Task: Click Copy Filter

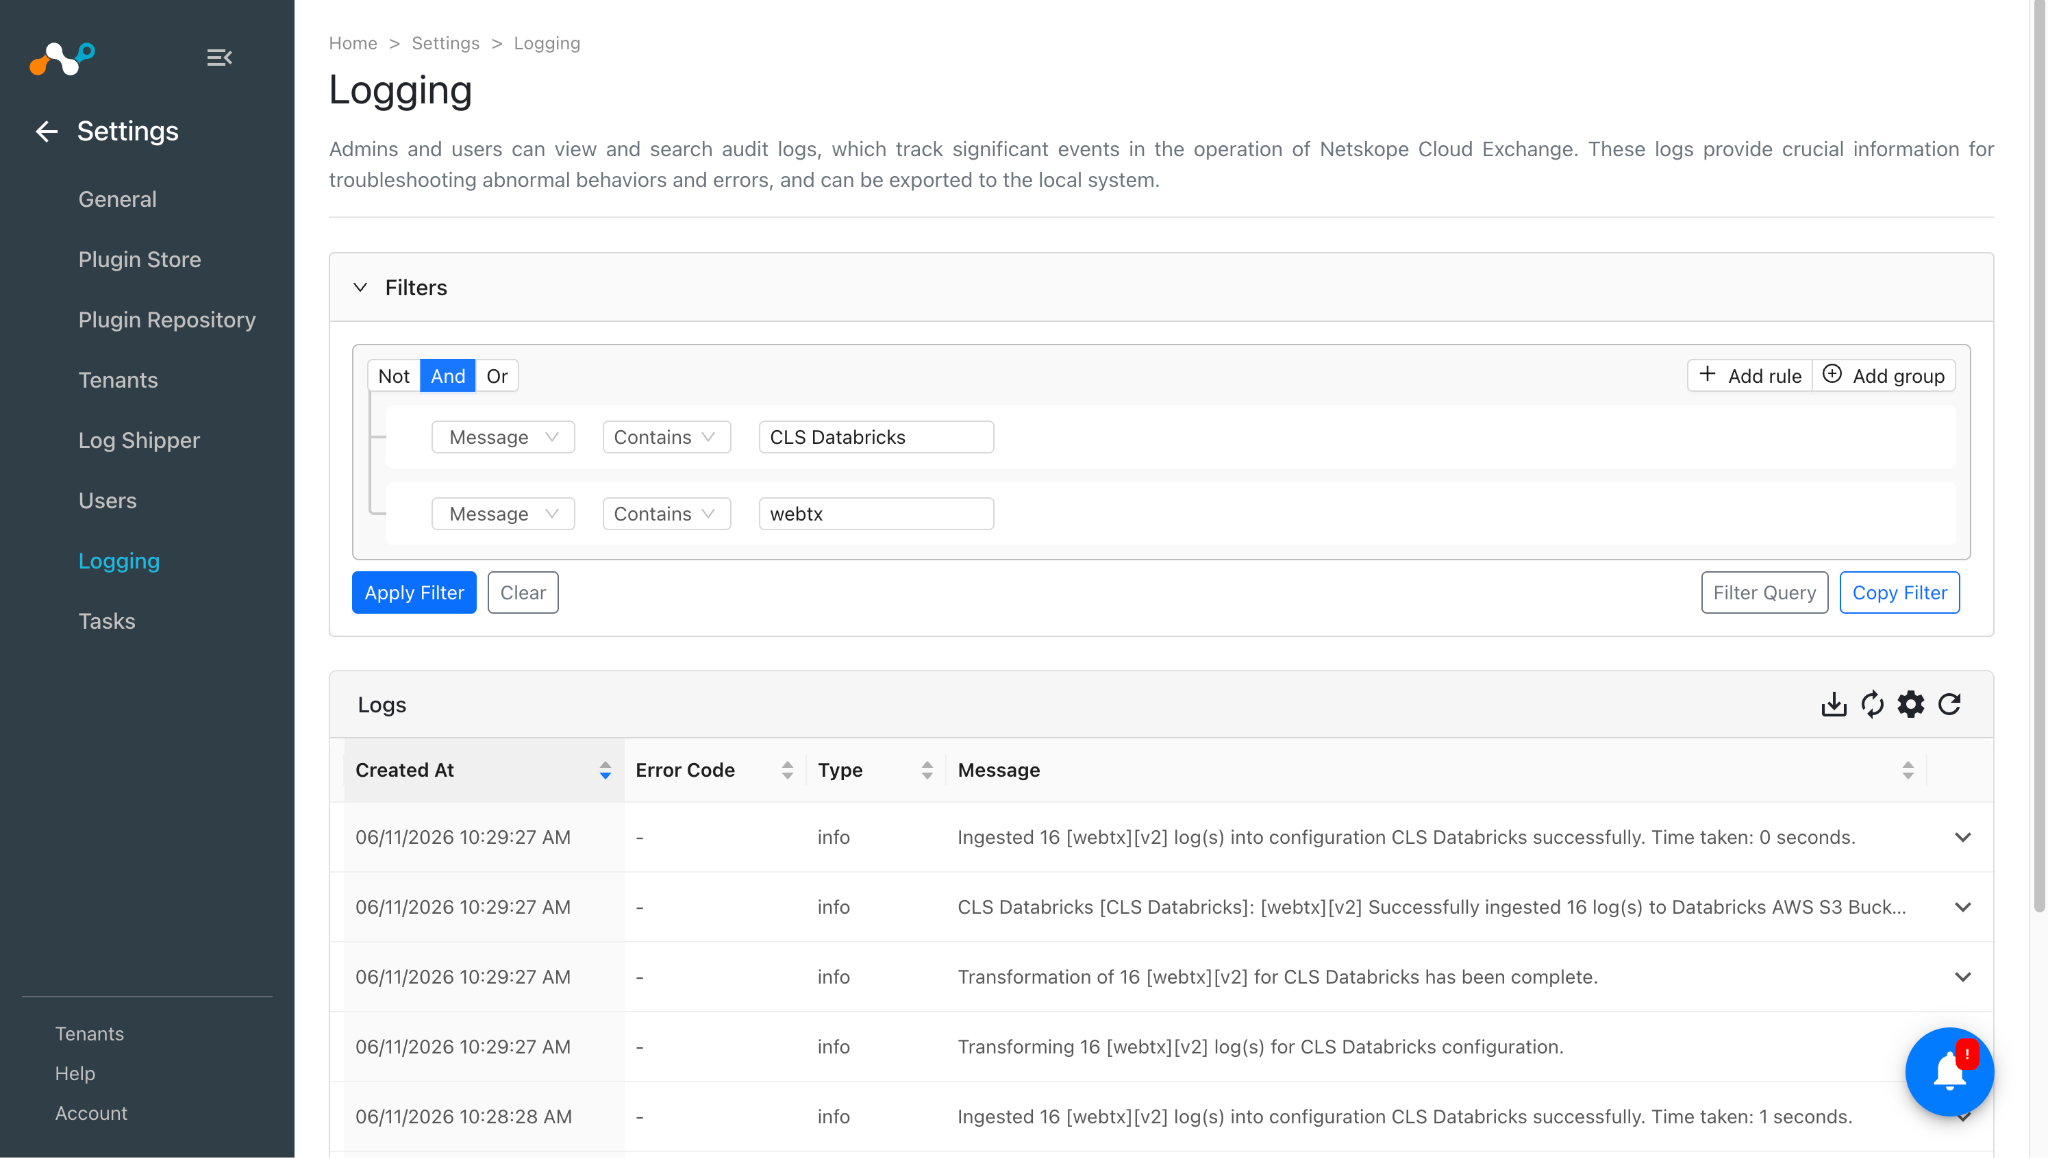Action: click(x=1900, y=593)
